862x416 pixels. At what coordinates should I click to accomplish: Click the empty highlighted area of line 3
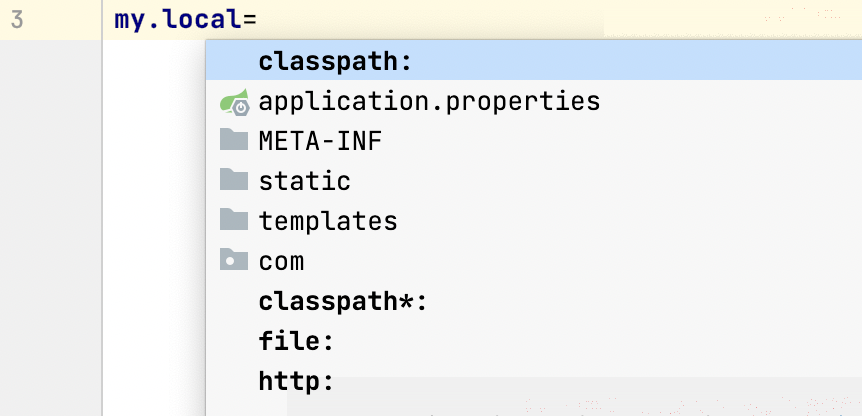pos(429,20)
